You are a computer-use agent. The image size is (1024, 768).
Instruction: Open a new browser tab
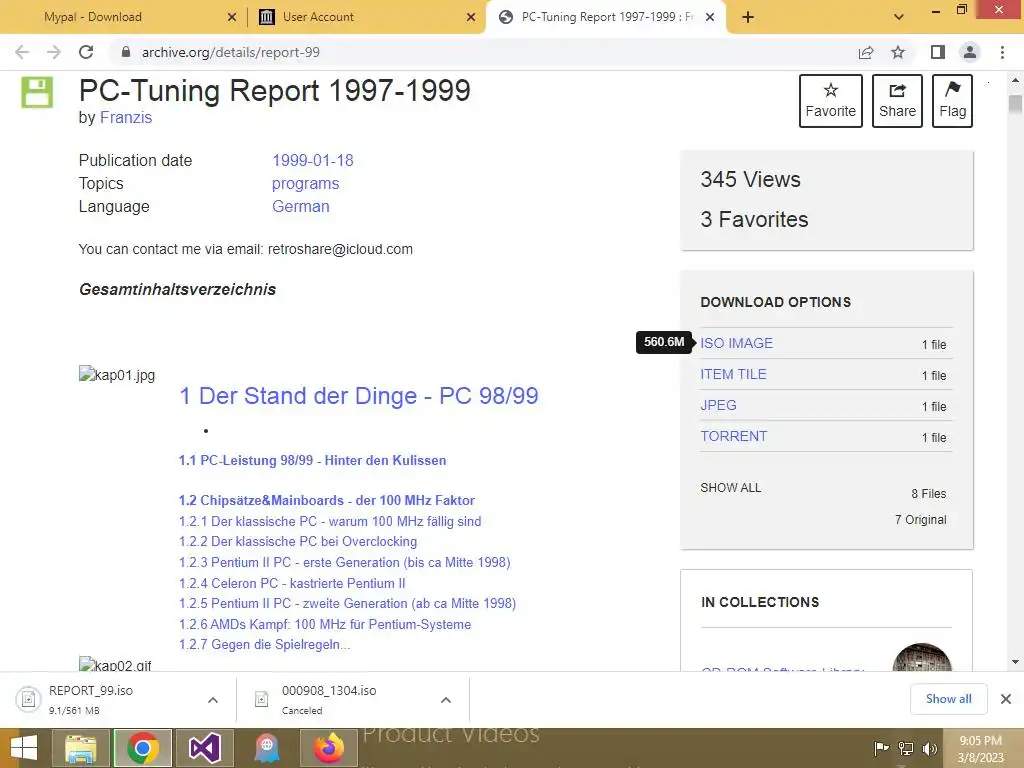tap(748, 17)
